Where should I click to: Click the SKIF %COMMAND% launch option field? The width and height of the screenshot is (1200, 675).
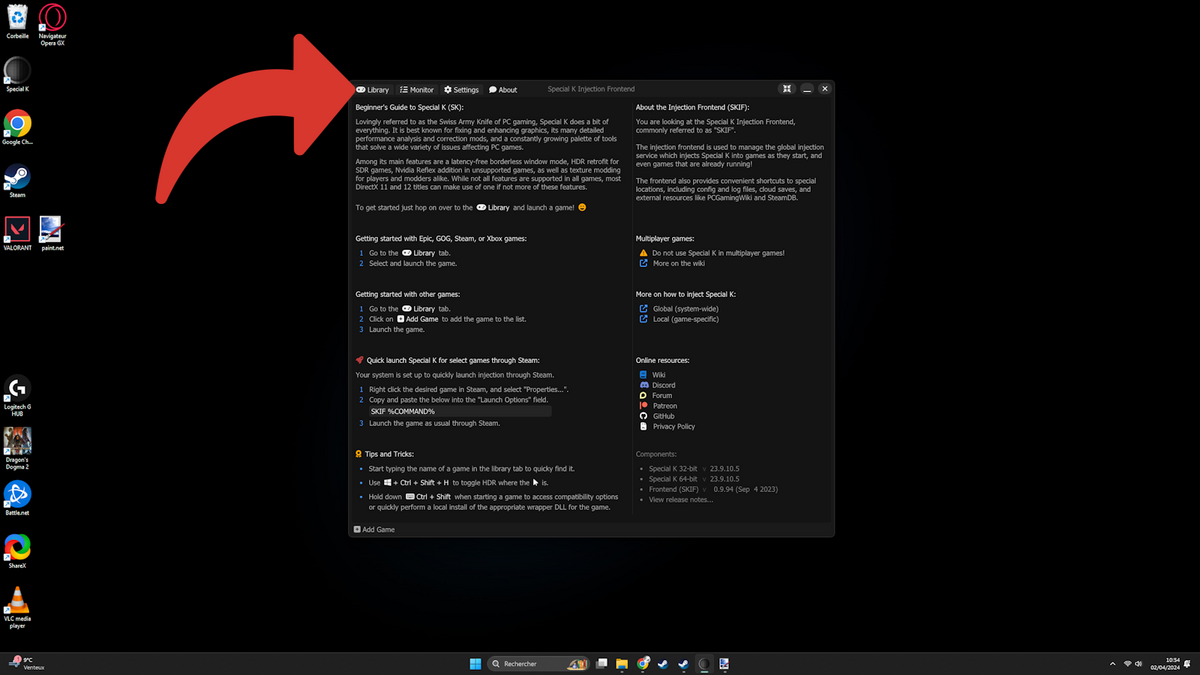coord(460,411)
